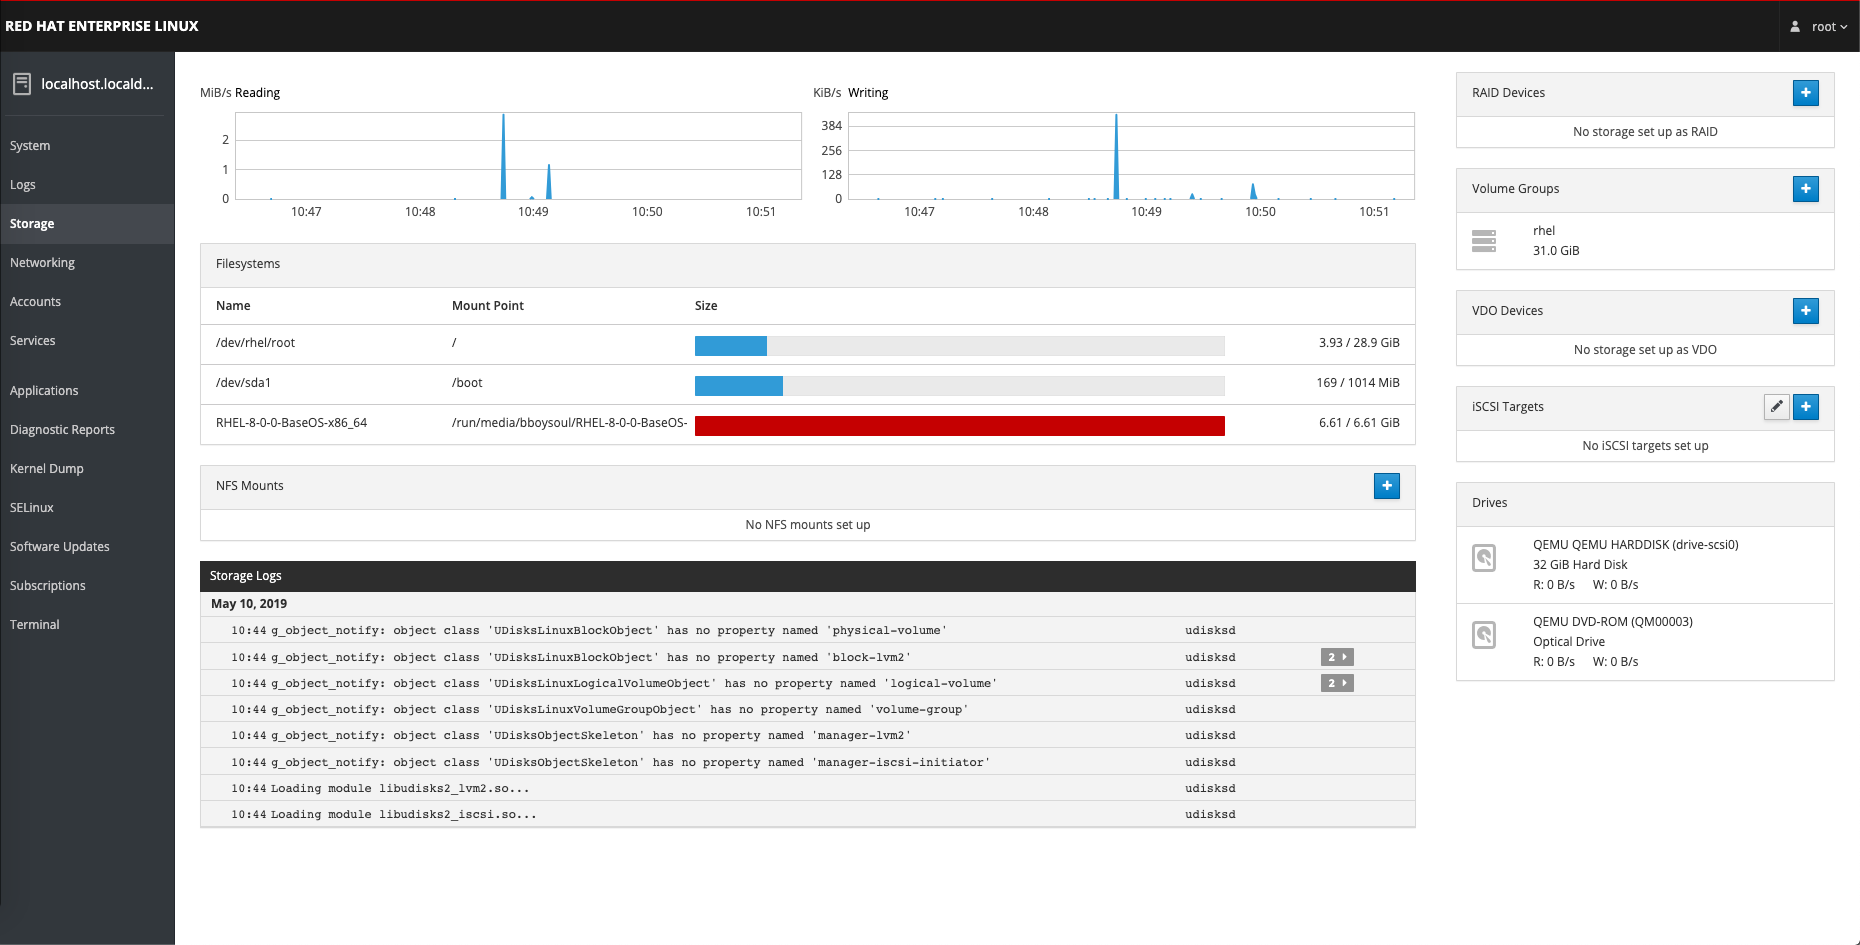Expand the block-lvm2 log entry count
1860x945 pixels.
tap(1337, 657)
